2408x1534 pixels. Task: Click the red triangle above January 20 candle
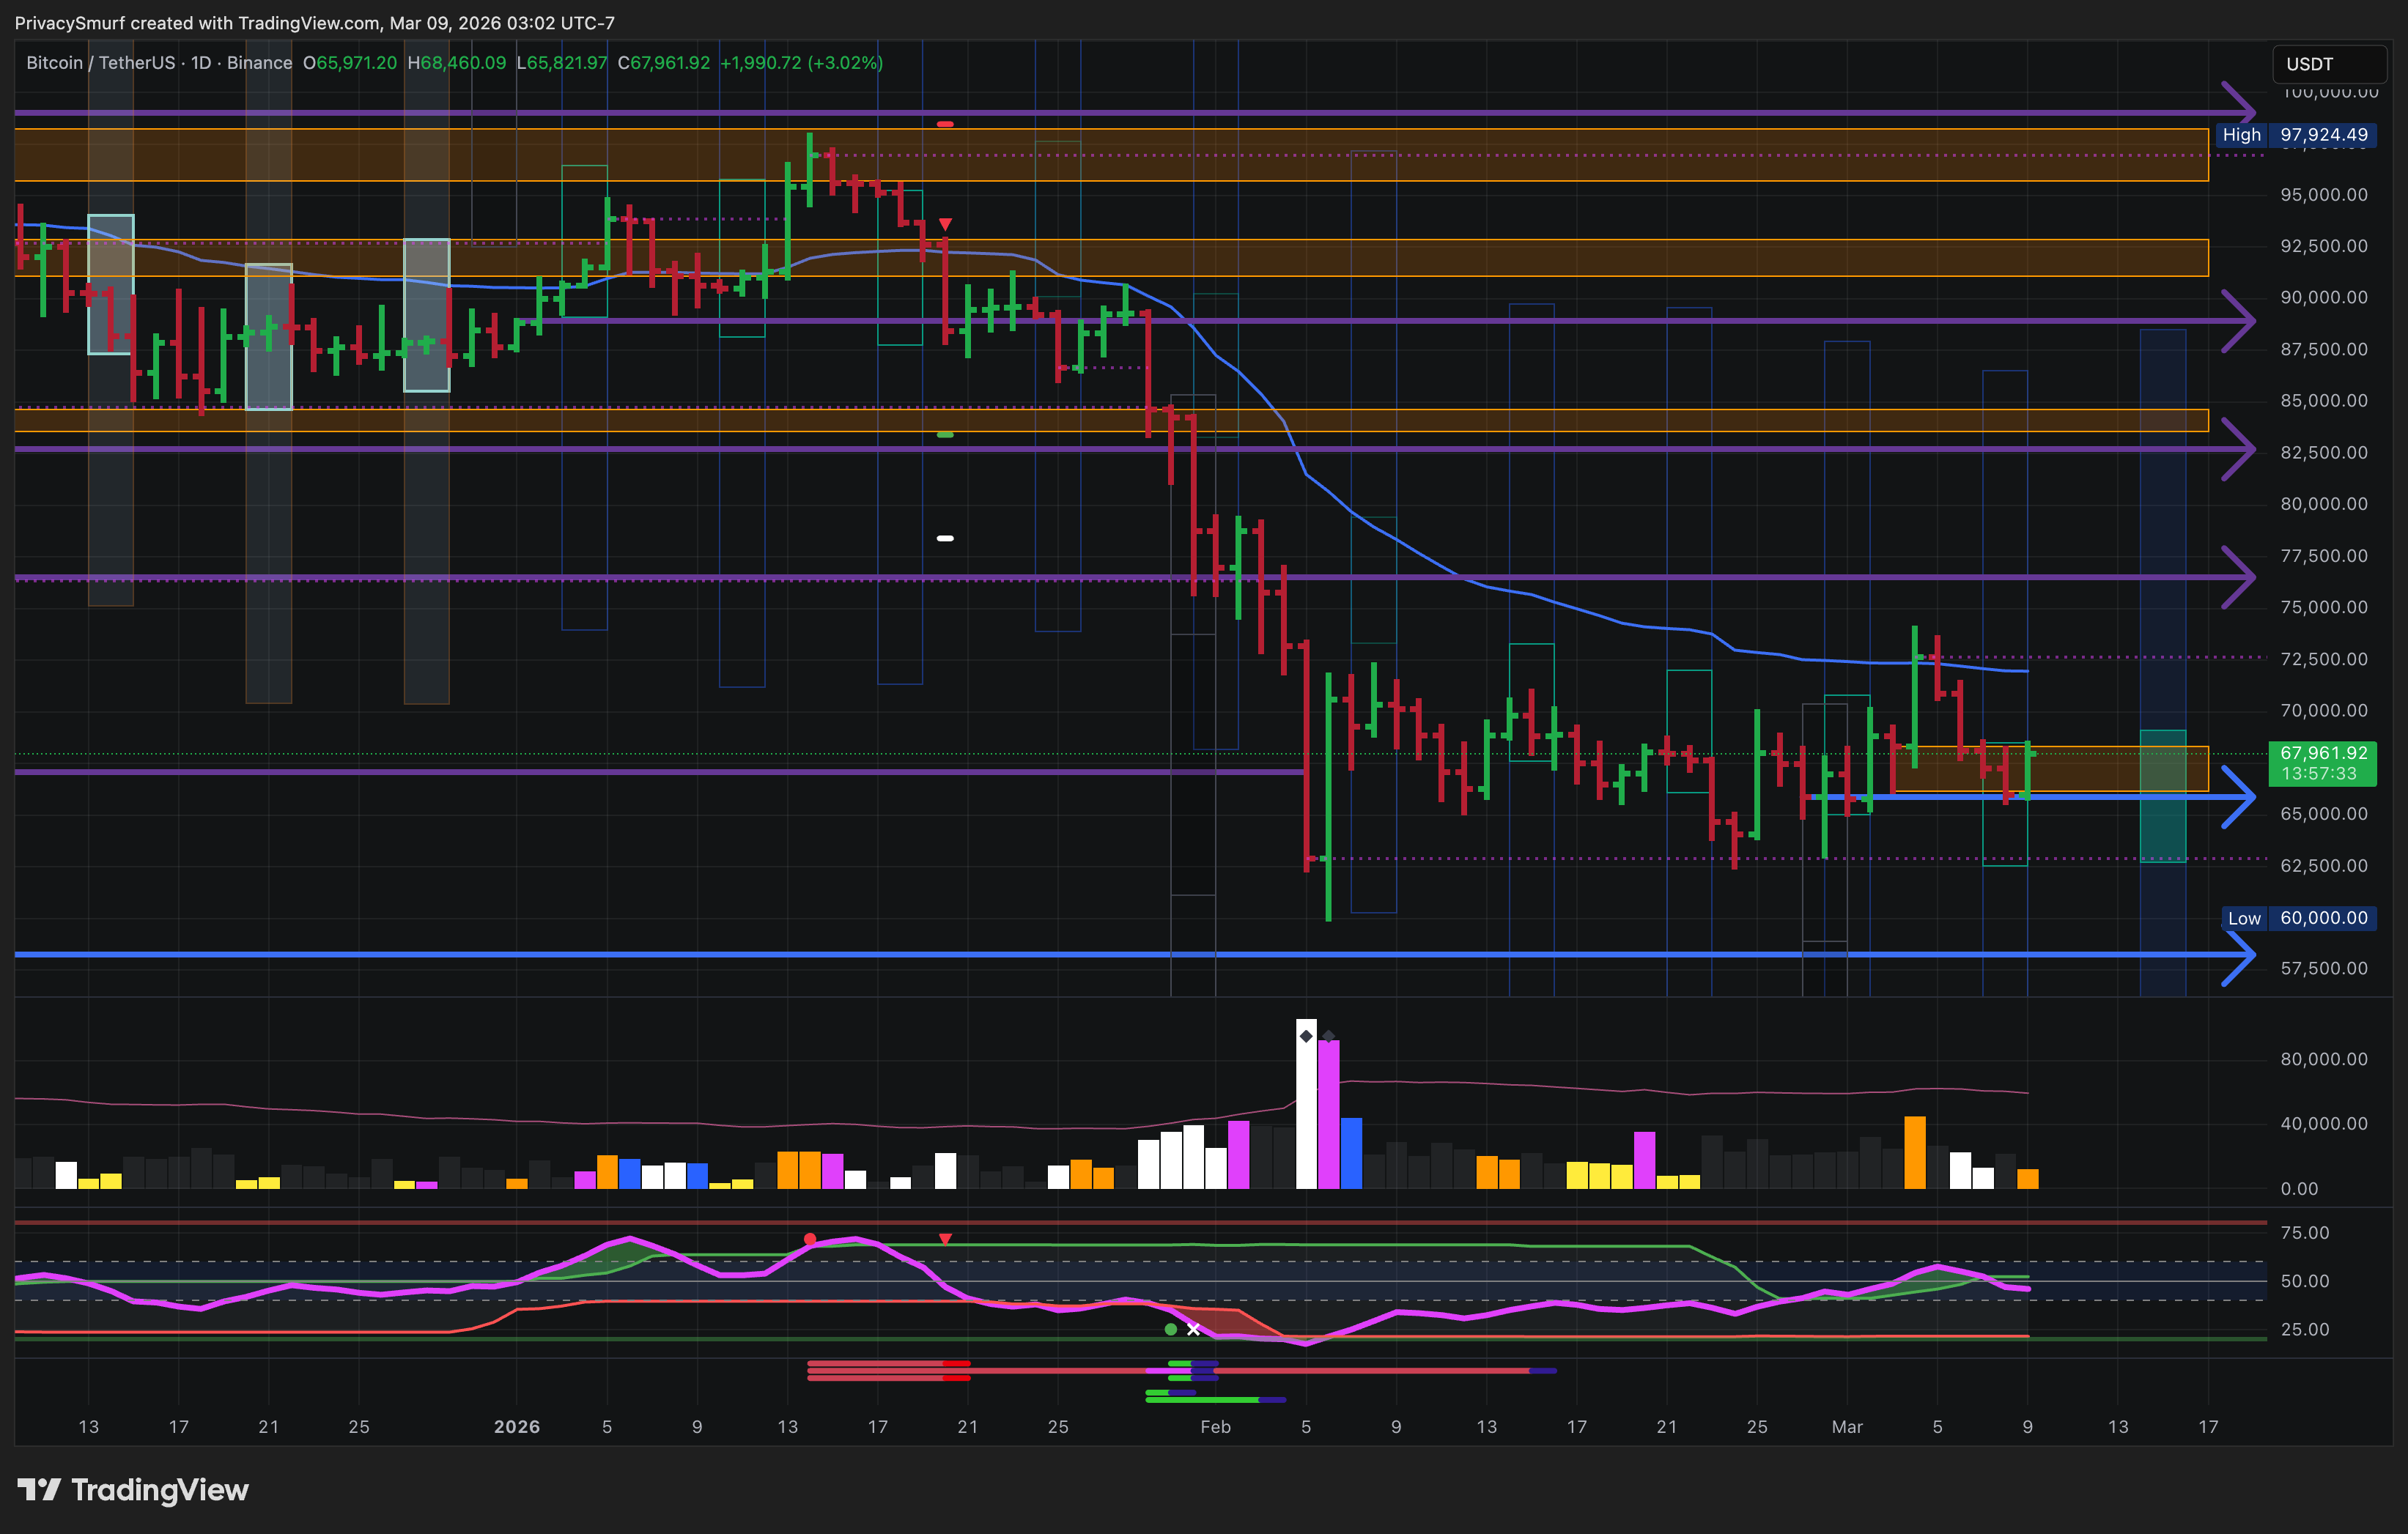point(945,224)
